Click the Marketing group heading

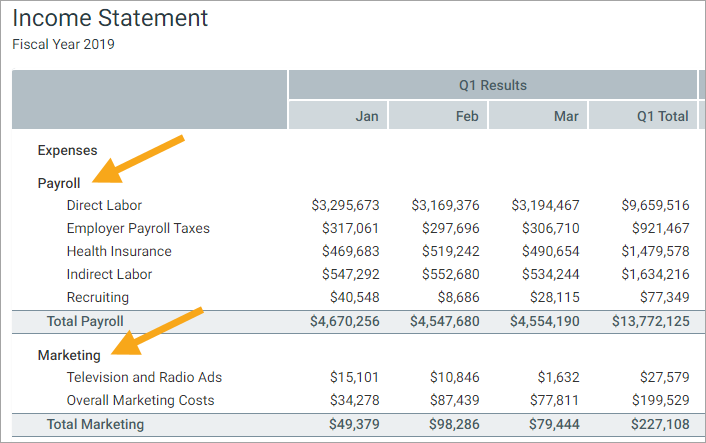coord(69,355)
